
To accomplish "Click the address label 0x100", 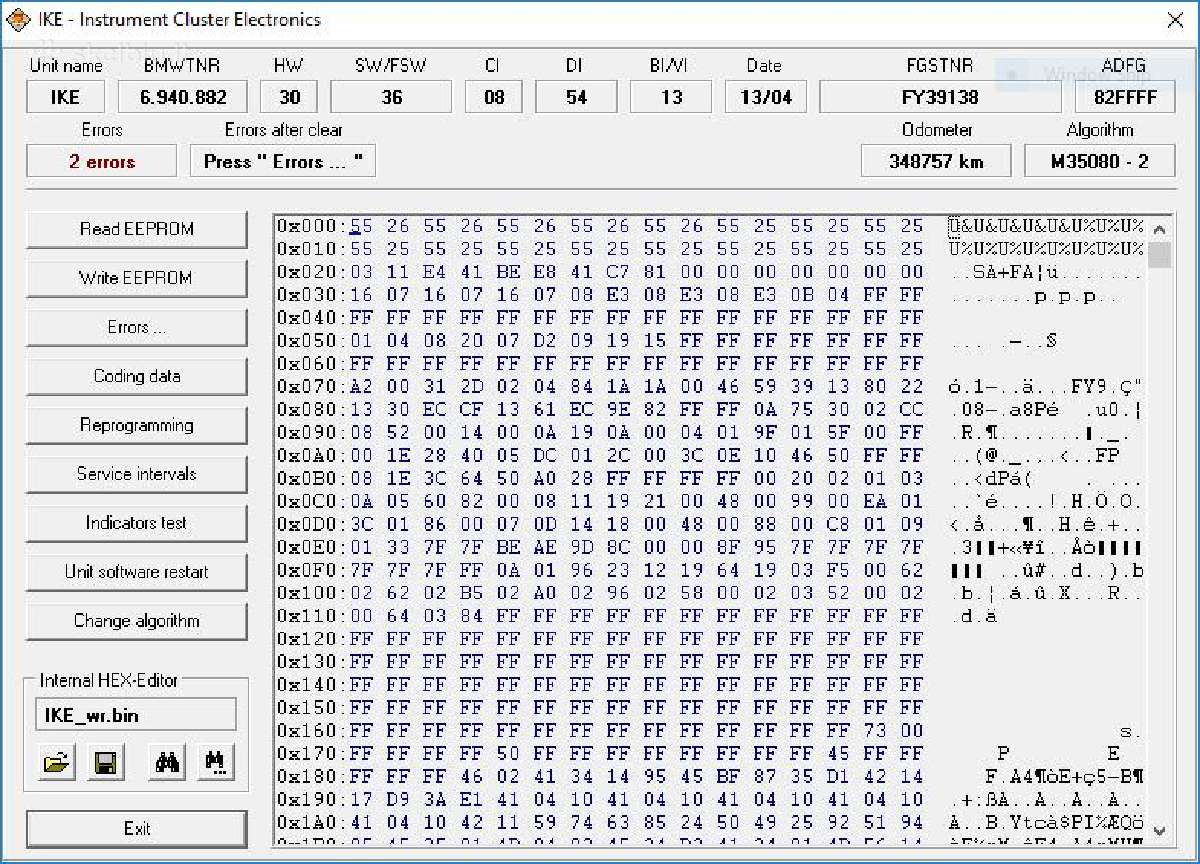I will (311, 593).
